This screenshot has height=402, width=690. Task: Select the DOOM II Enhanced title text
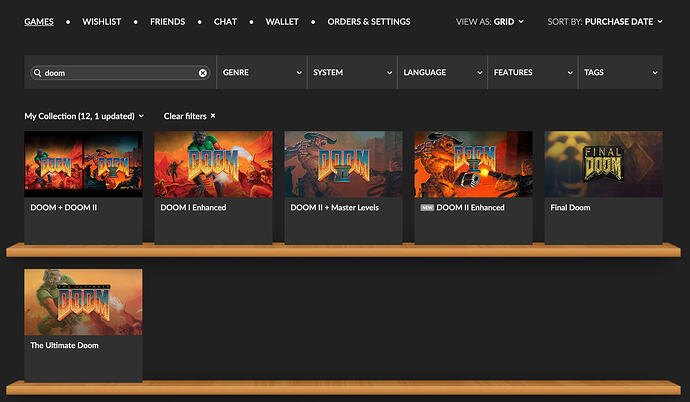click(x=470, y=208)
